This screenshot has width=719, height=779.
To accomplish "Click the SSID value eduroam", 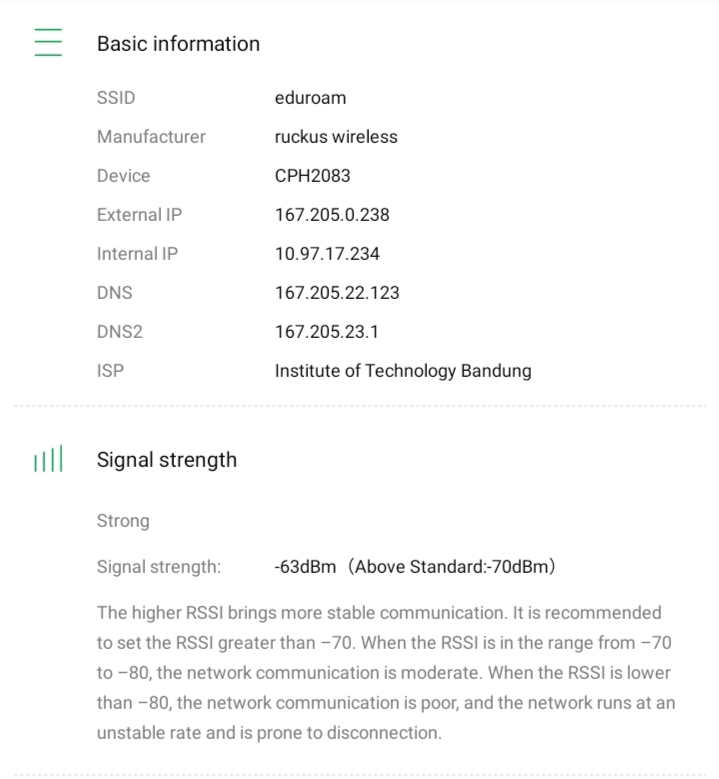I will [x=310, y=98].
